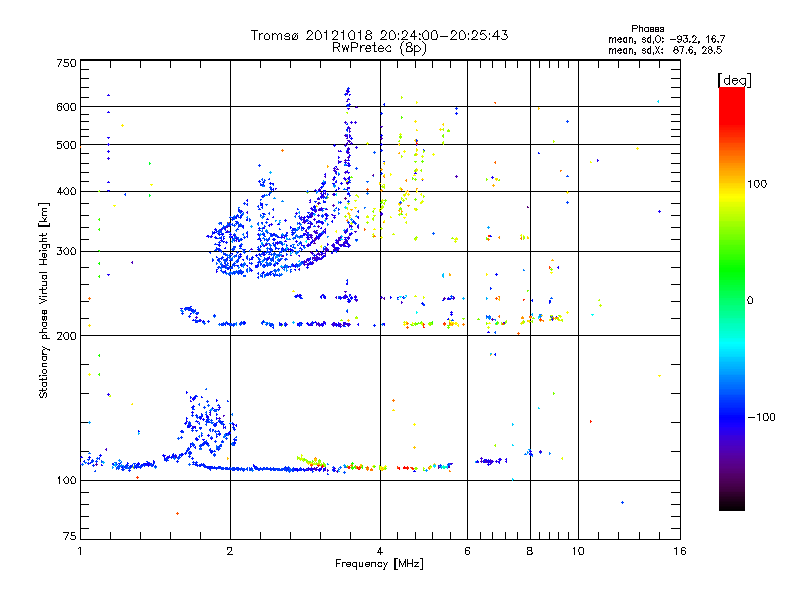Click the y-axis tick label '75'
Viewport: 800px width, 600px height.
pos(70,536)
